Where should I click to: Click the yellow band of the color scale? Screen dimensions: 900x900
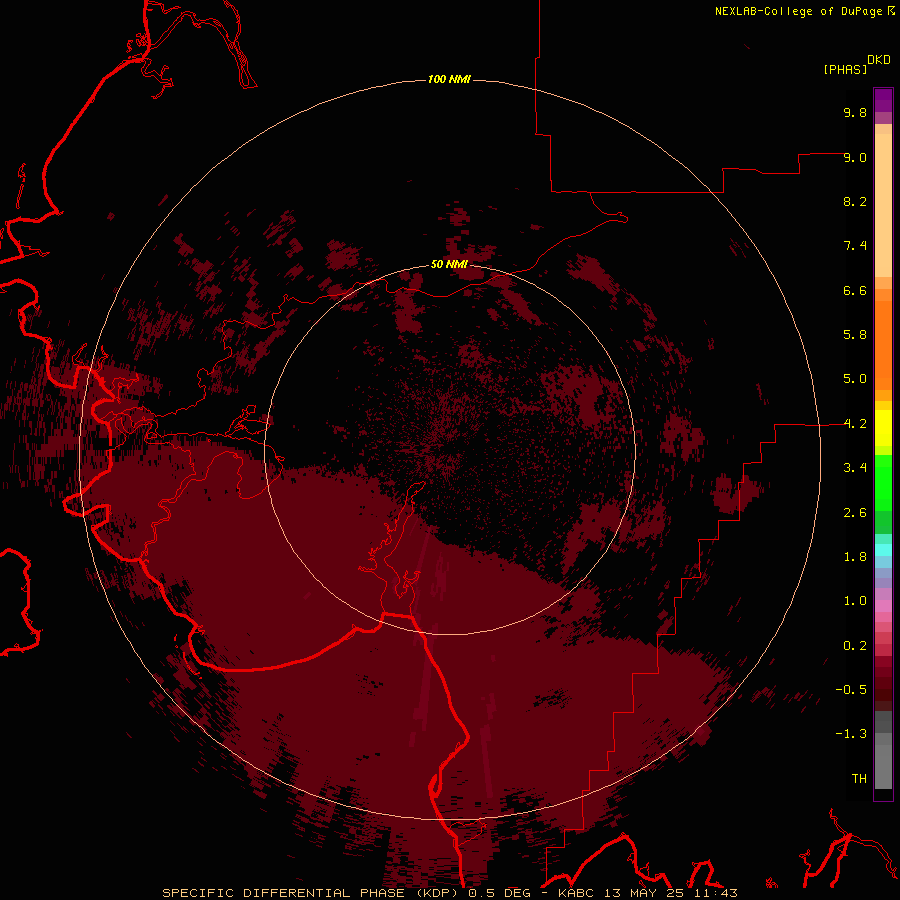(x=883, y=428)
